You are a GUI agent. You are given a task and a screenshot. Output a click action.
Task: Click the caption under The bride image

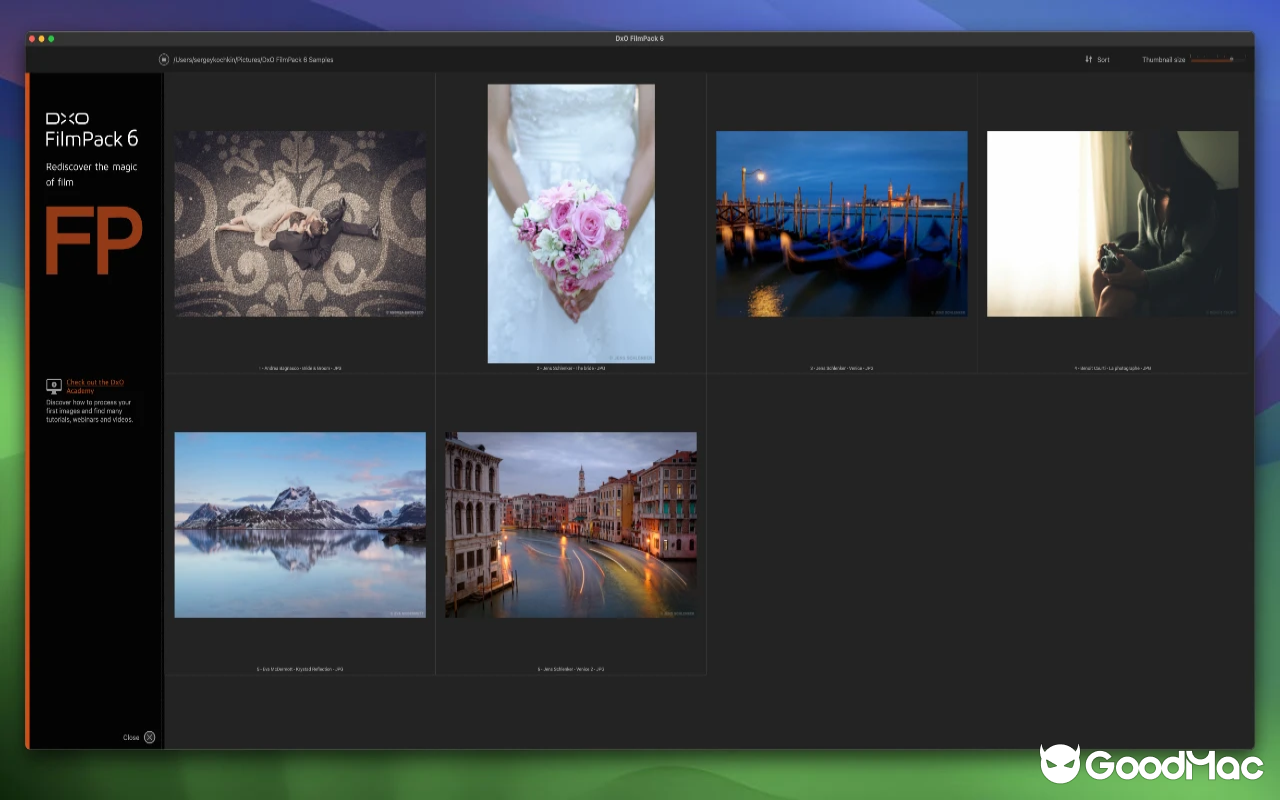point(571,367)
